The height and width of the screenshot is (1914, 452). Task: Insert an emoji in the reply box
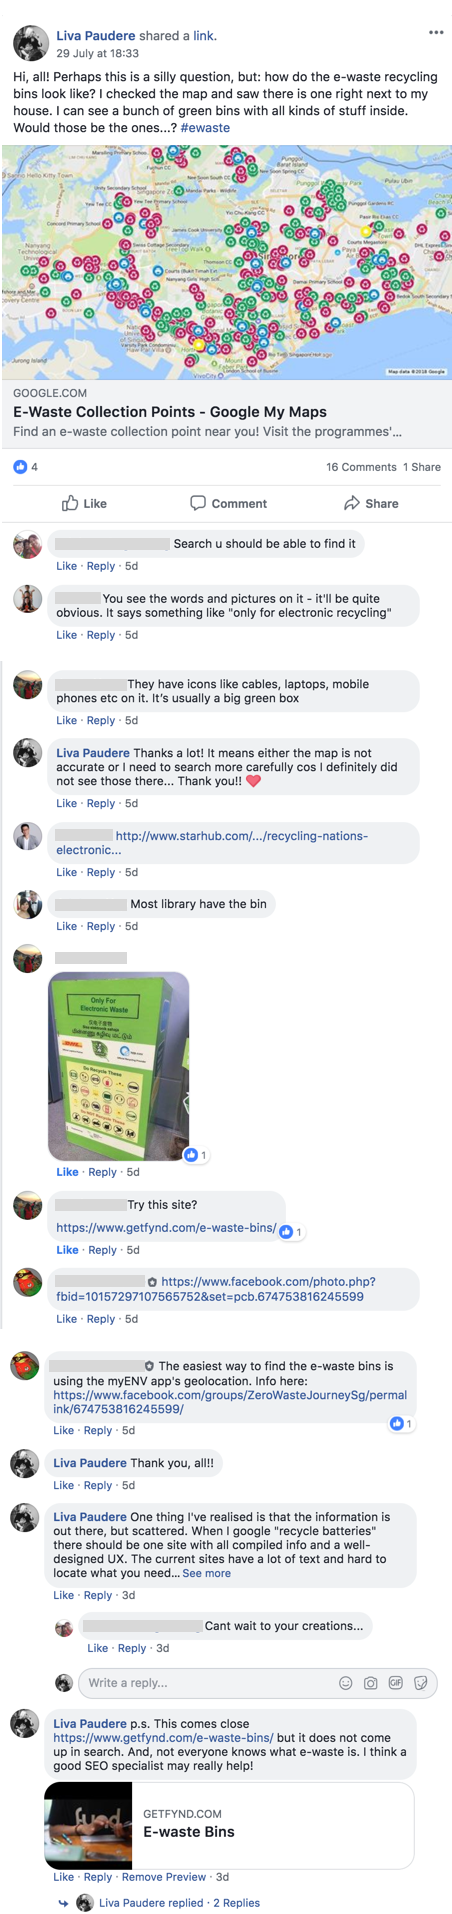pyautogui.click(x=346, y=1683)
